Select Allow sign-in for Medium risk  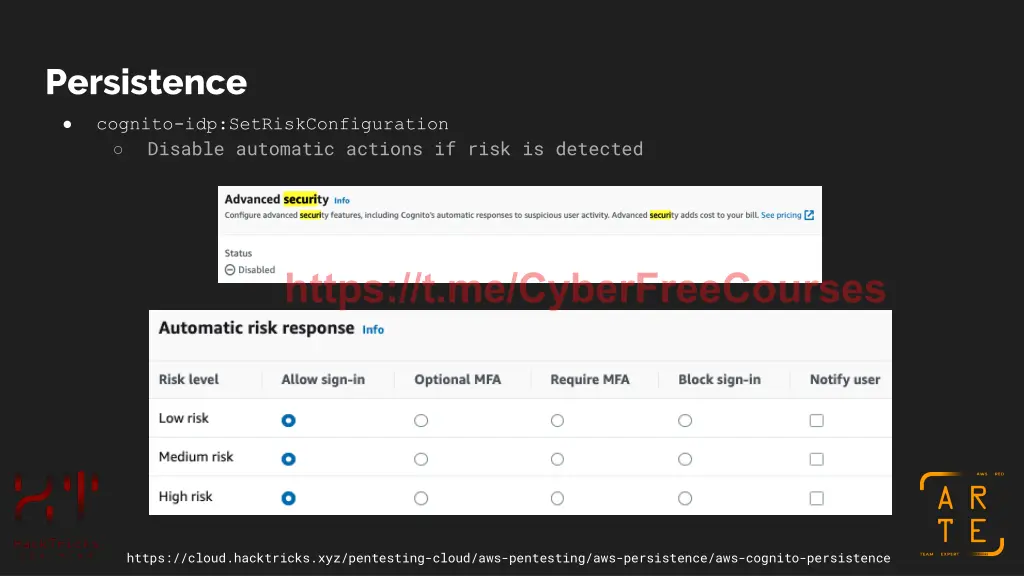click(x=289, y=459)
